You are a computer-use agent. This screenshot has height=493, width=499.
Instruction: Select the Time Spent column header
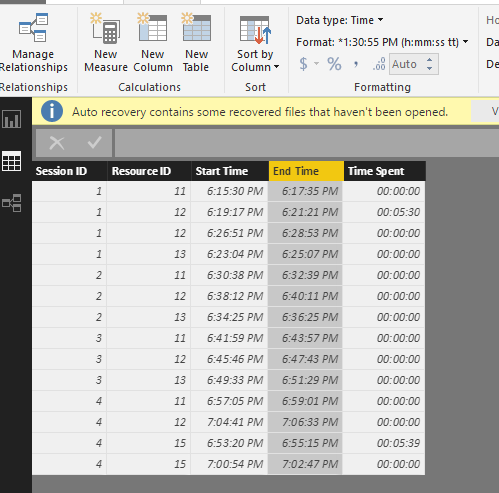point(385,171)
